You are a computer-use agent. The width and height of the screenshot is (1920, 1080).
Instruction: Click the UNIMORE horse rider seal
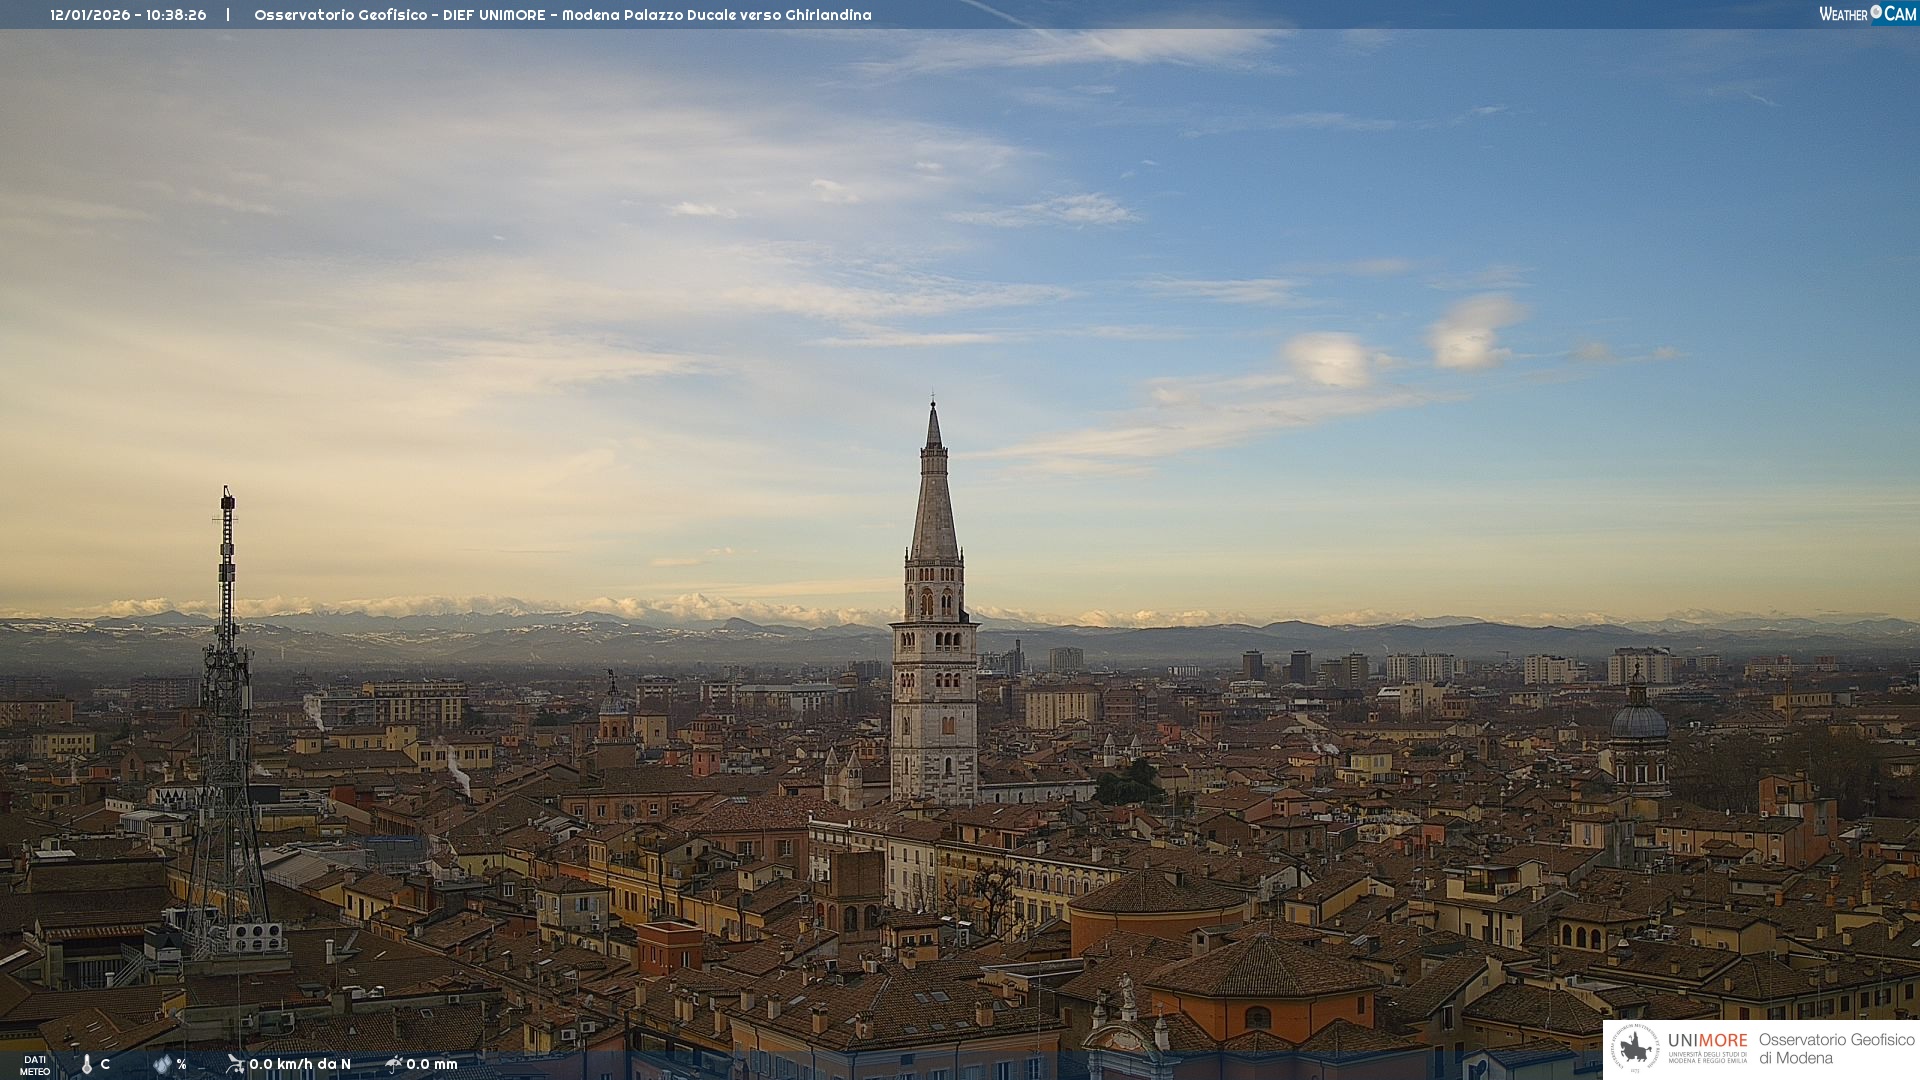click(x=1636, y=1048)
